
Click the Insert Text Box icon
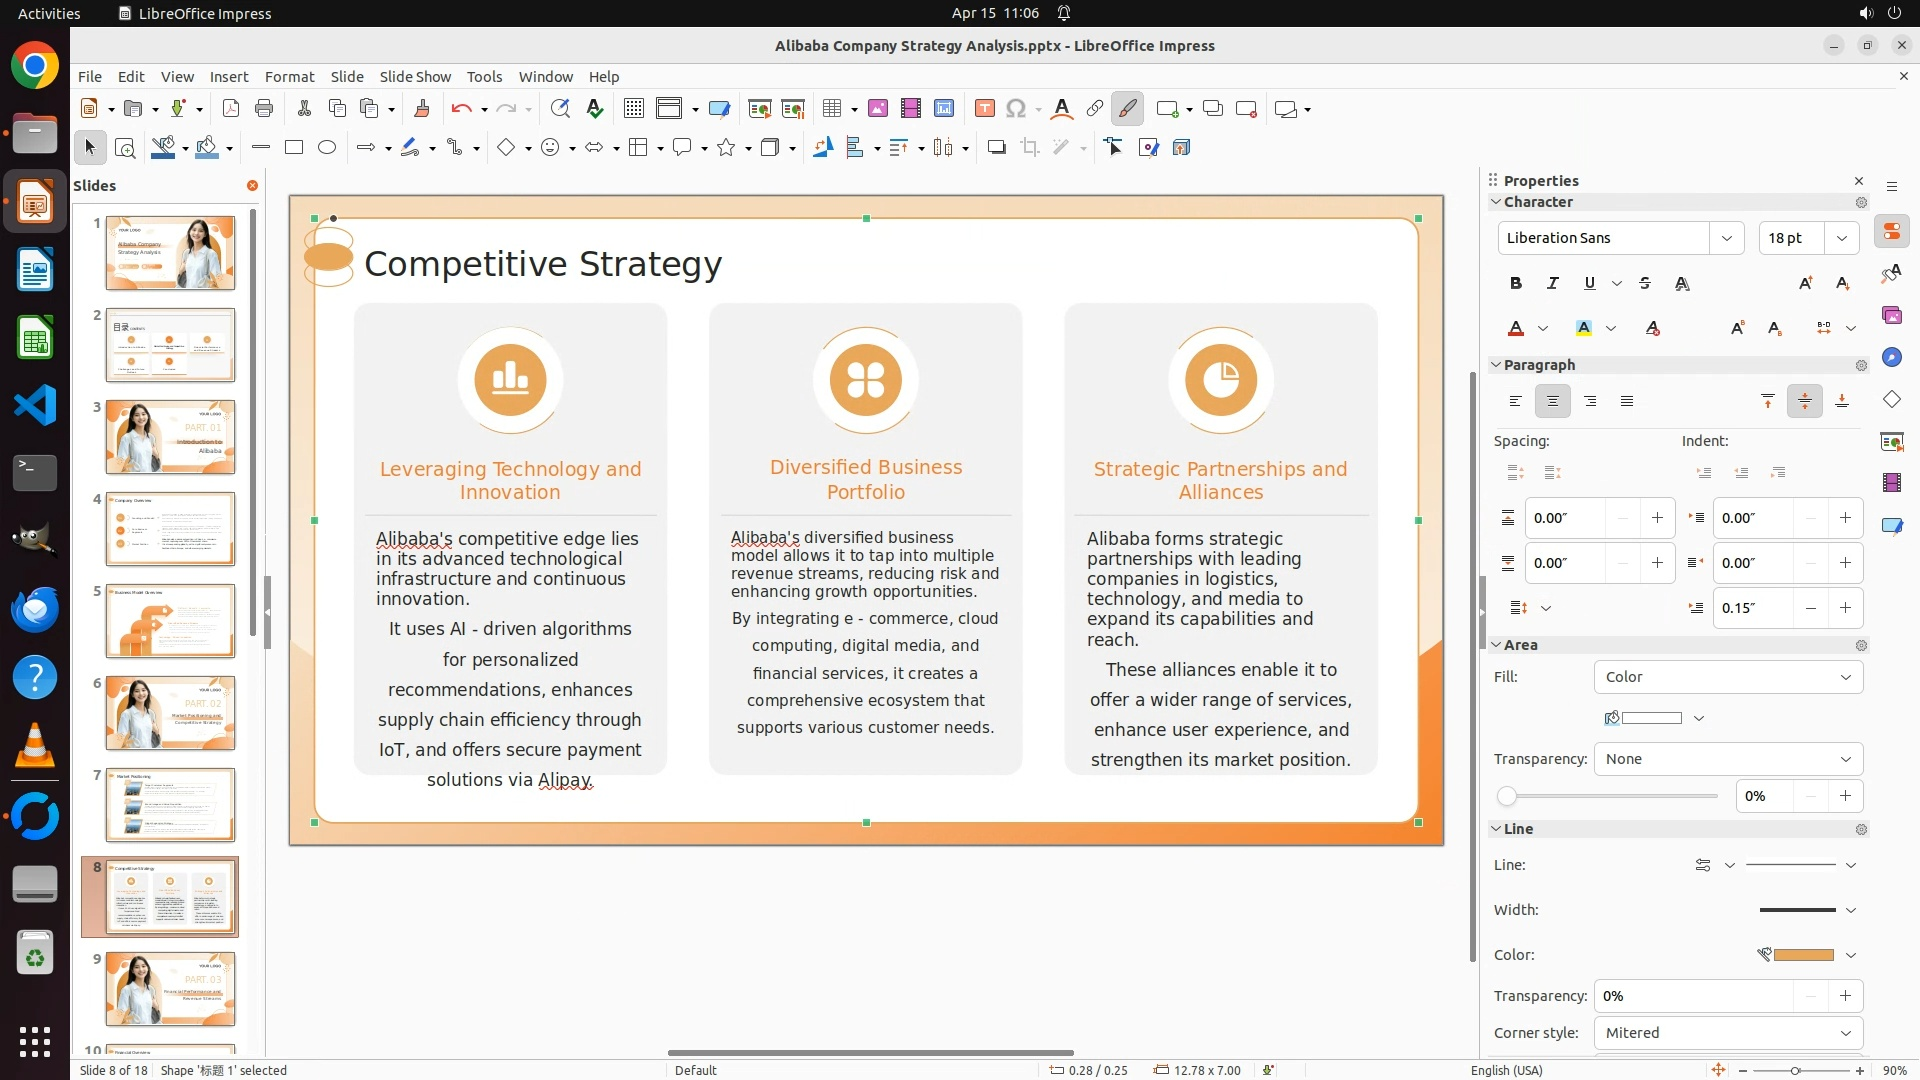click(984, 109)
